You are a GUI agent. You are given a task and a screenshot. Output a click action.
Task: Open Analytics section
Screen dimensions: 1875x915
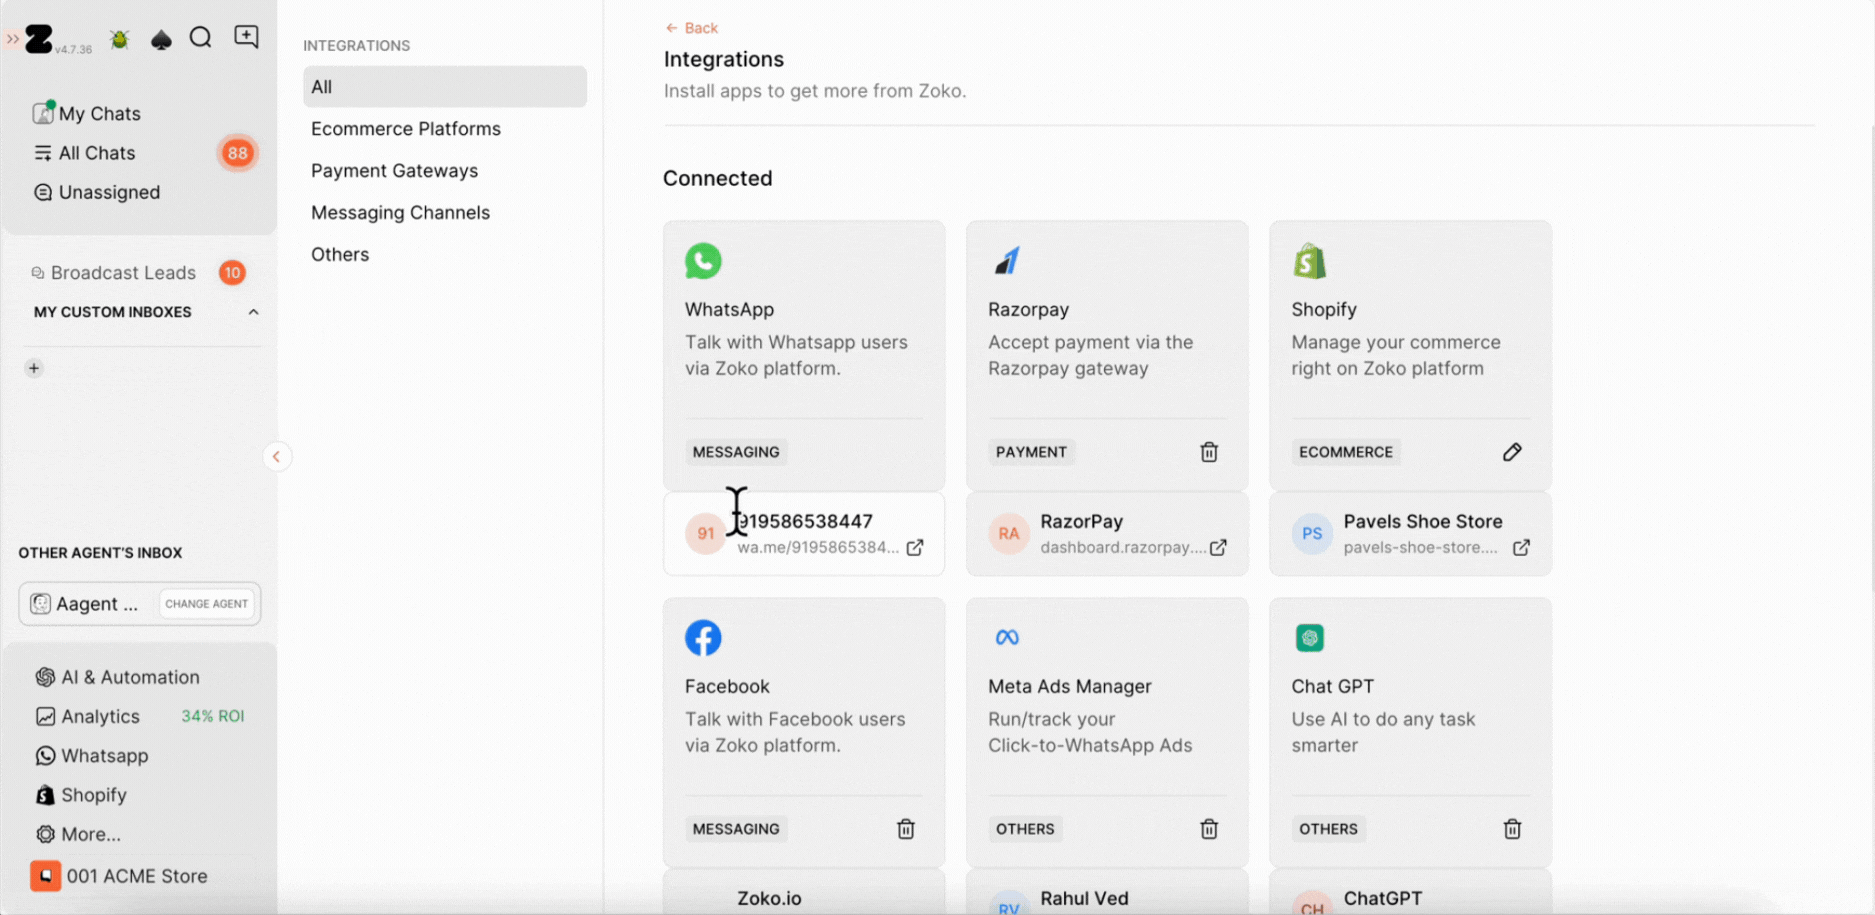pos(88,716)
